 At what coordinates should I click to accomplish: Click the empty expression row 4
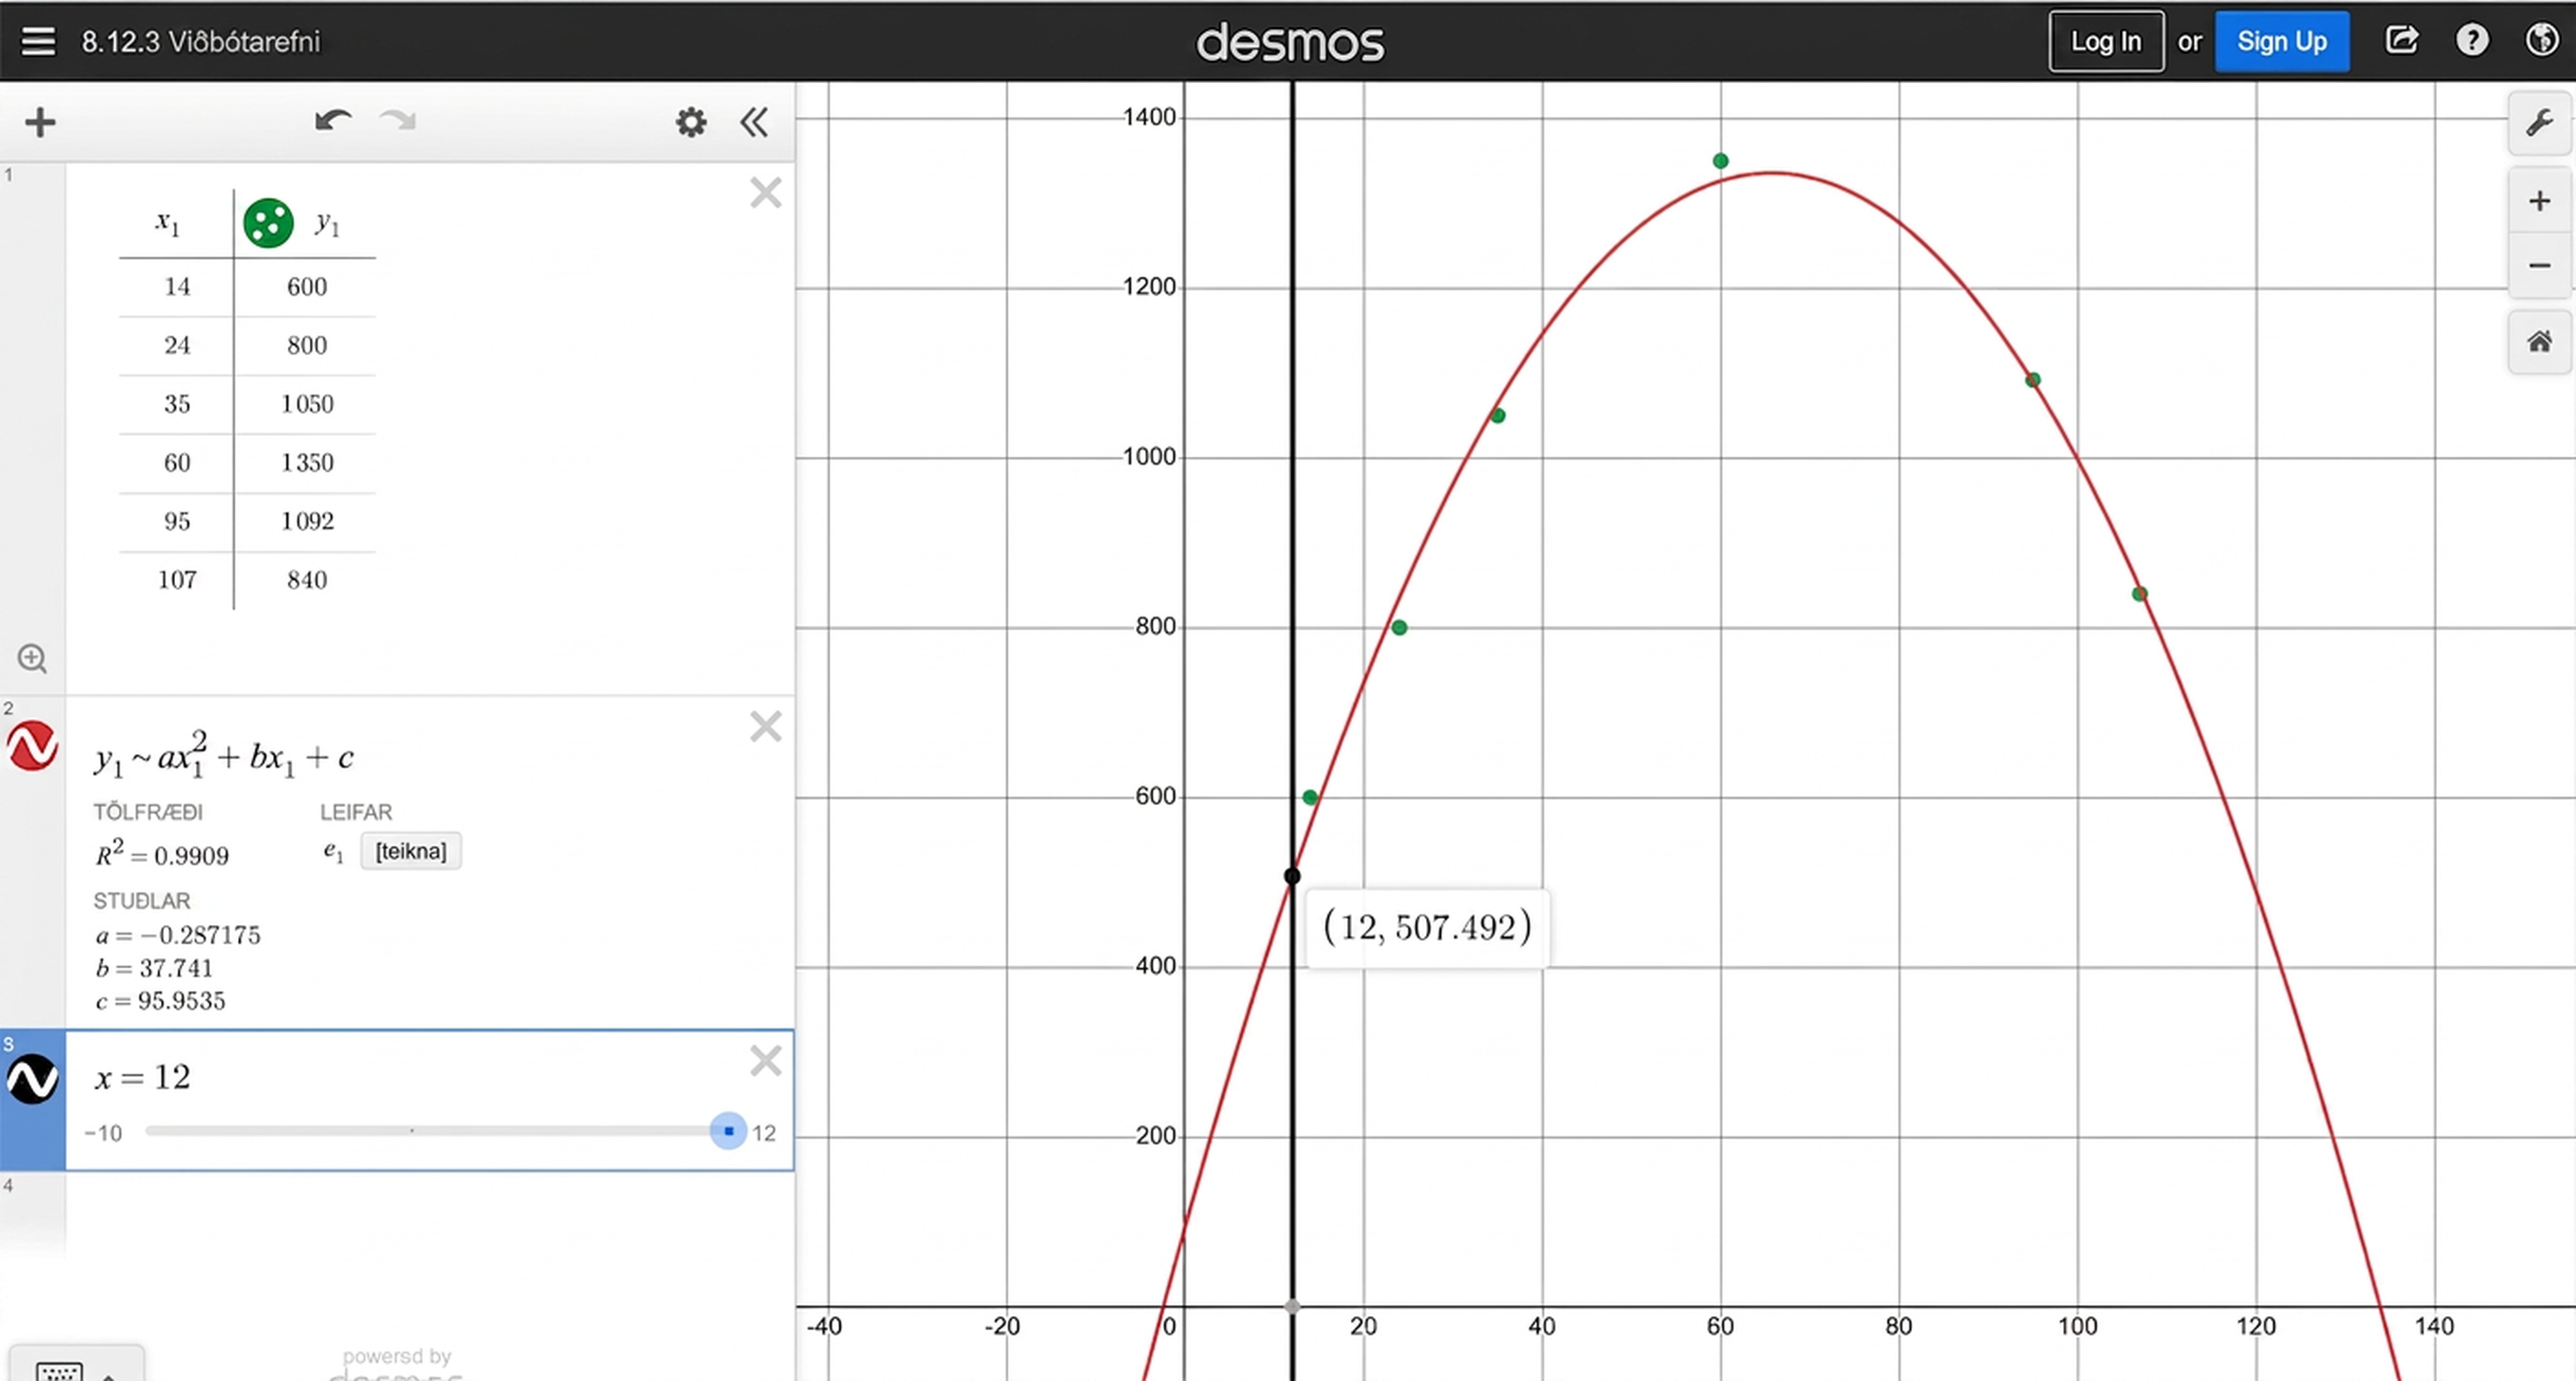pos(430,1215)
